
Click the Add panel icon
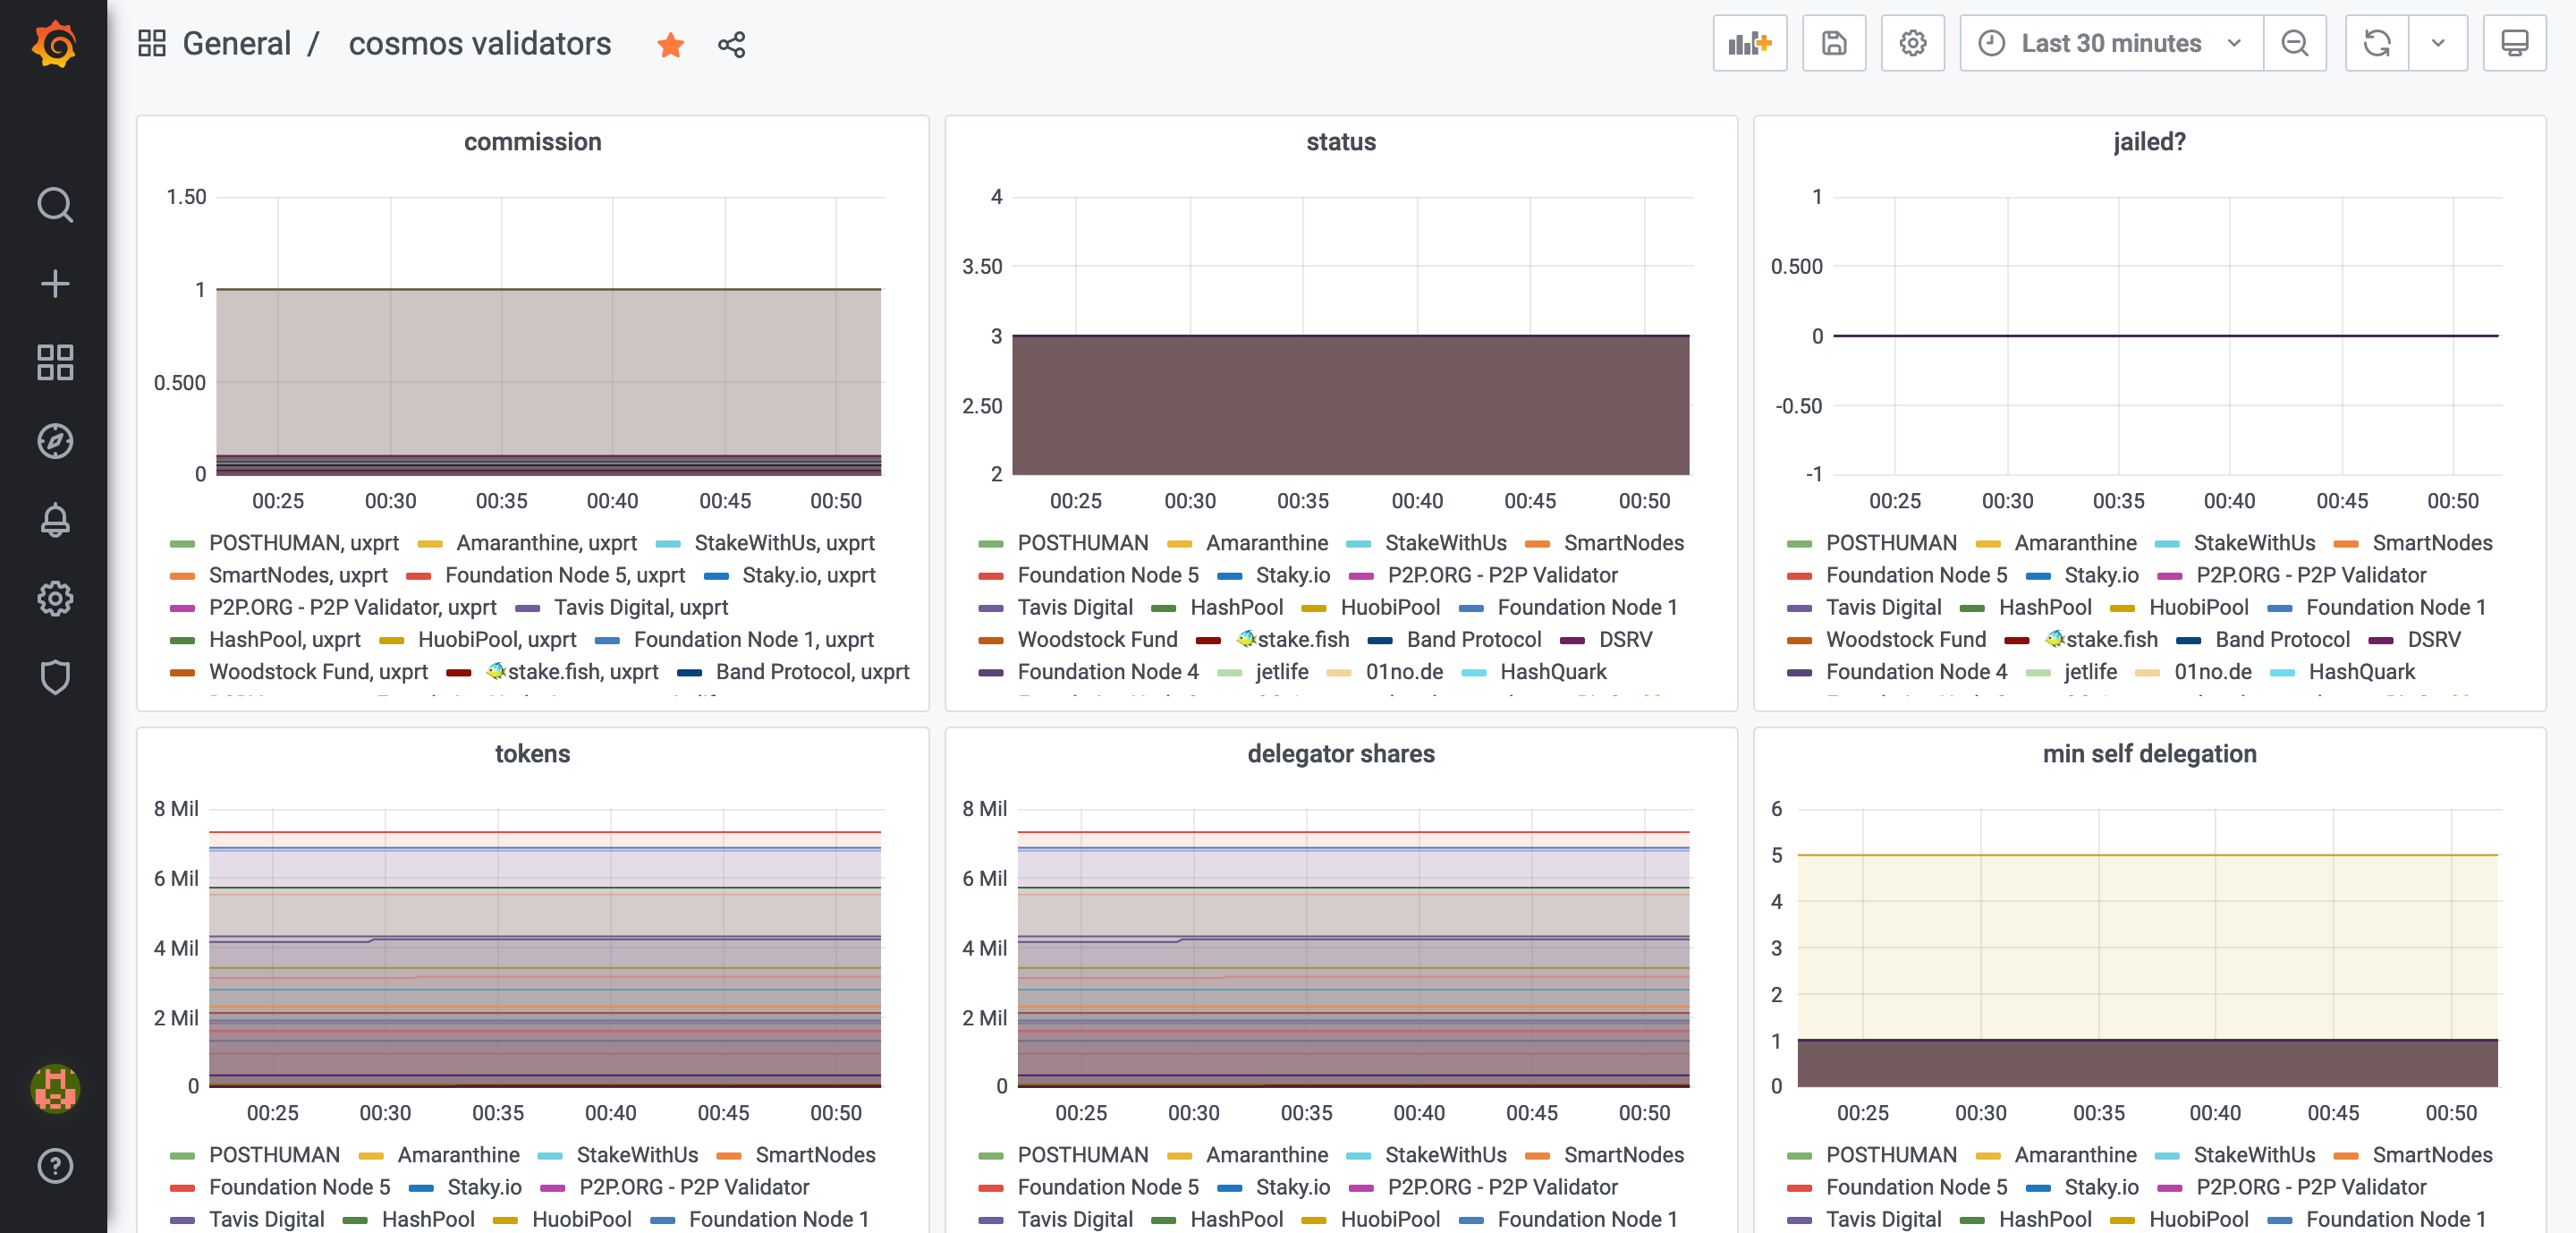tap(1749, 43)
